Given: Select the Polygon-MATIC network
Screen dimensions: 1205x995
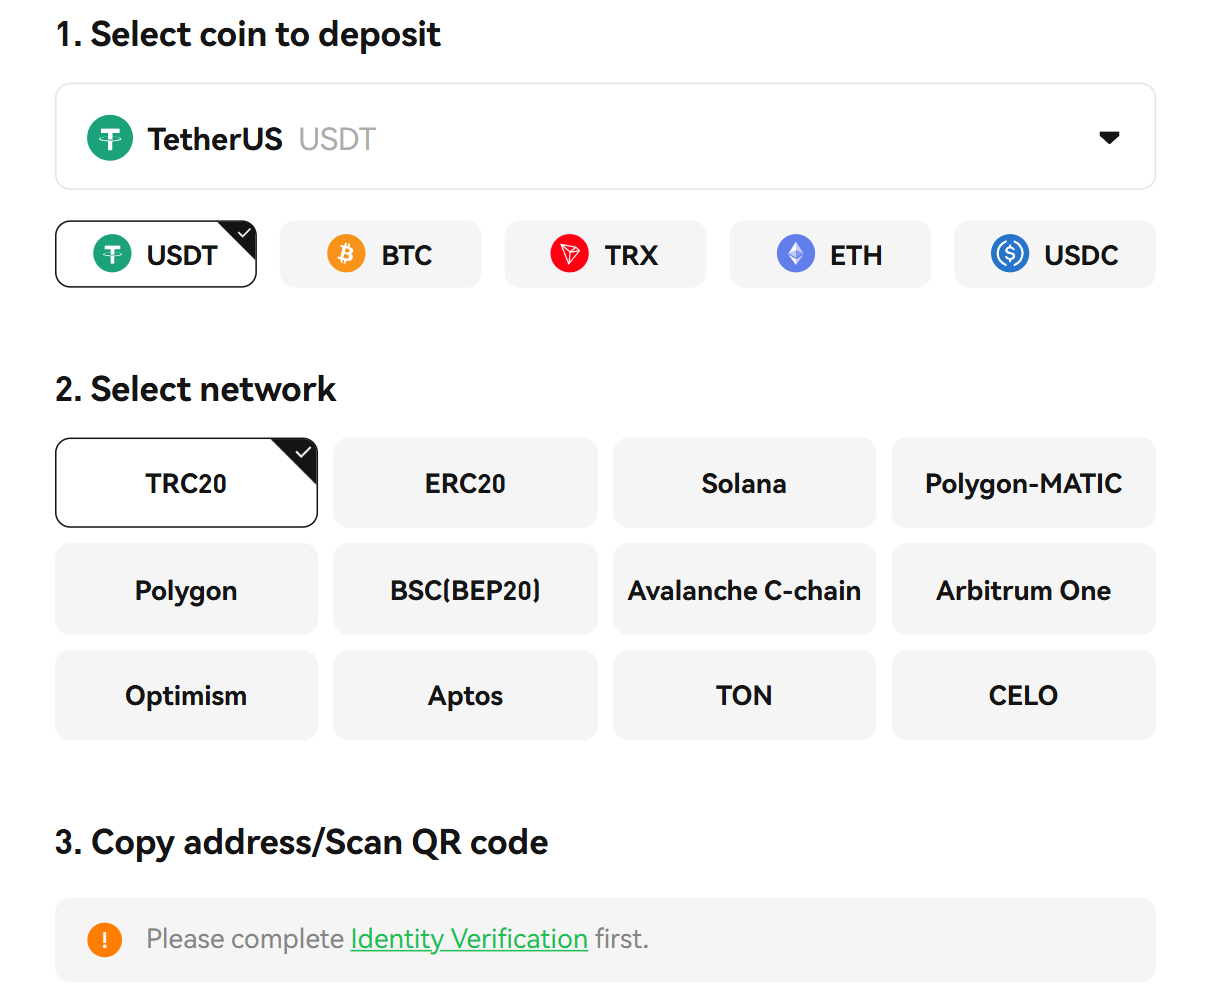Looking at the screenshot, I should [x=1023, y=483].
